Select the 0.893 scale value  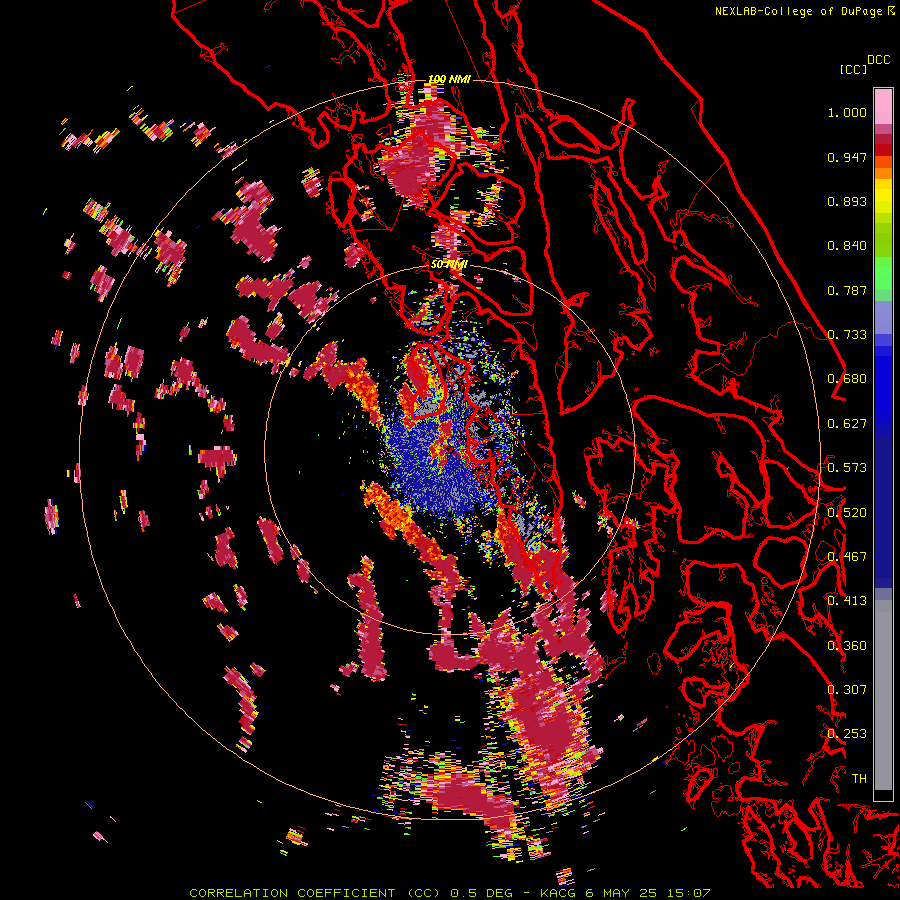coord(847,201)
